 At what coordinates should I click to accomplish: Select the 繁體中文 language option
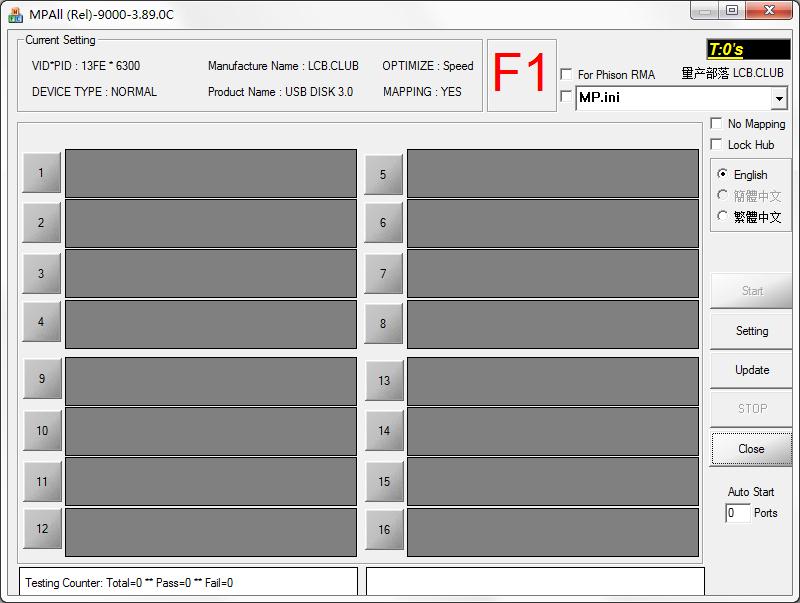click(722, 216)
